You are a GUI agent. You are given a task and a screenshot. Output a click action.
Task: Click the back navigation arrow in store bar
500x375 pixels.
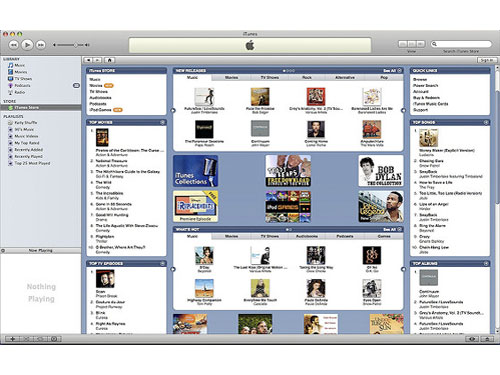88,60
